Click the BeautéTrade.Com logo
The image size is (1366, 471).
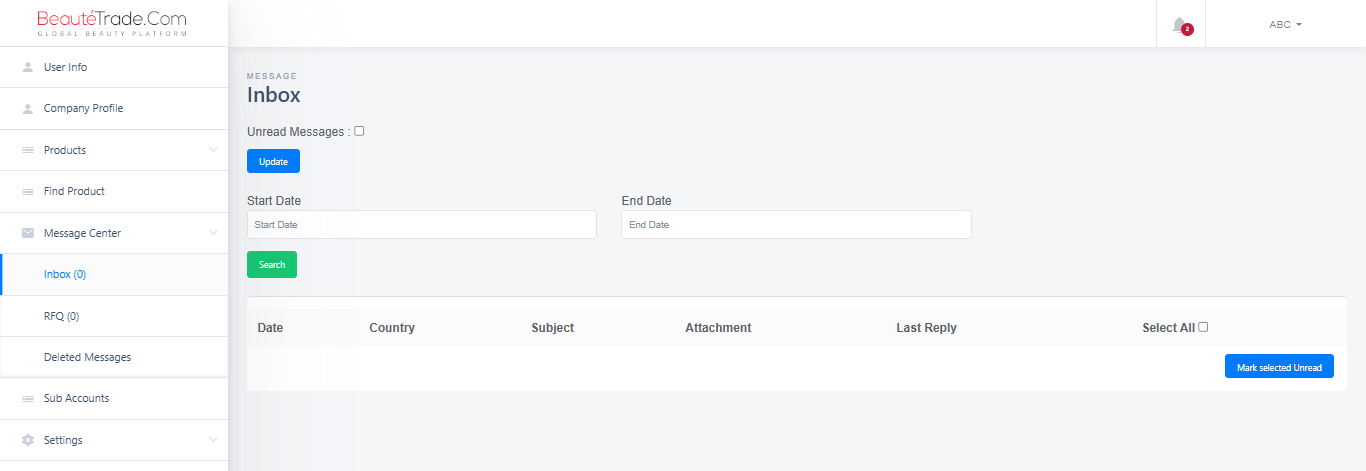112,23
